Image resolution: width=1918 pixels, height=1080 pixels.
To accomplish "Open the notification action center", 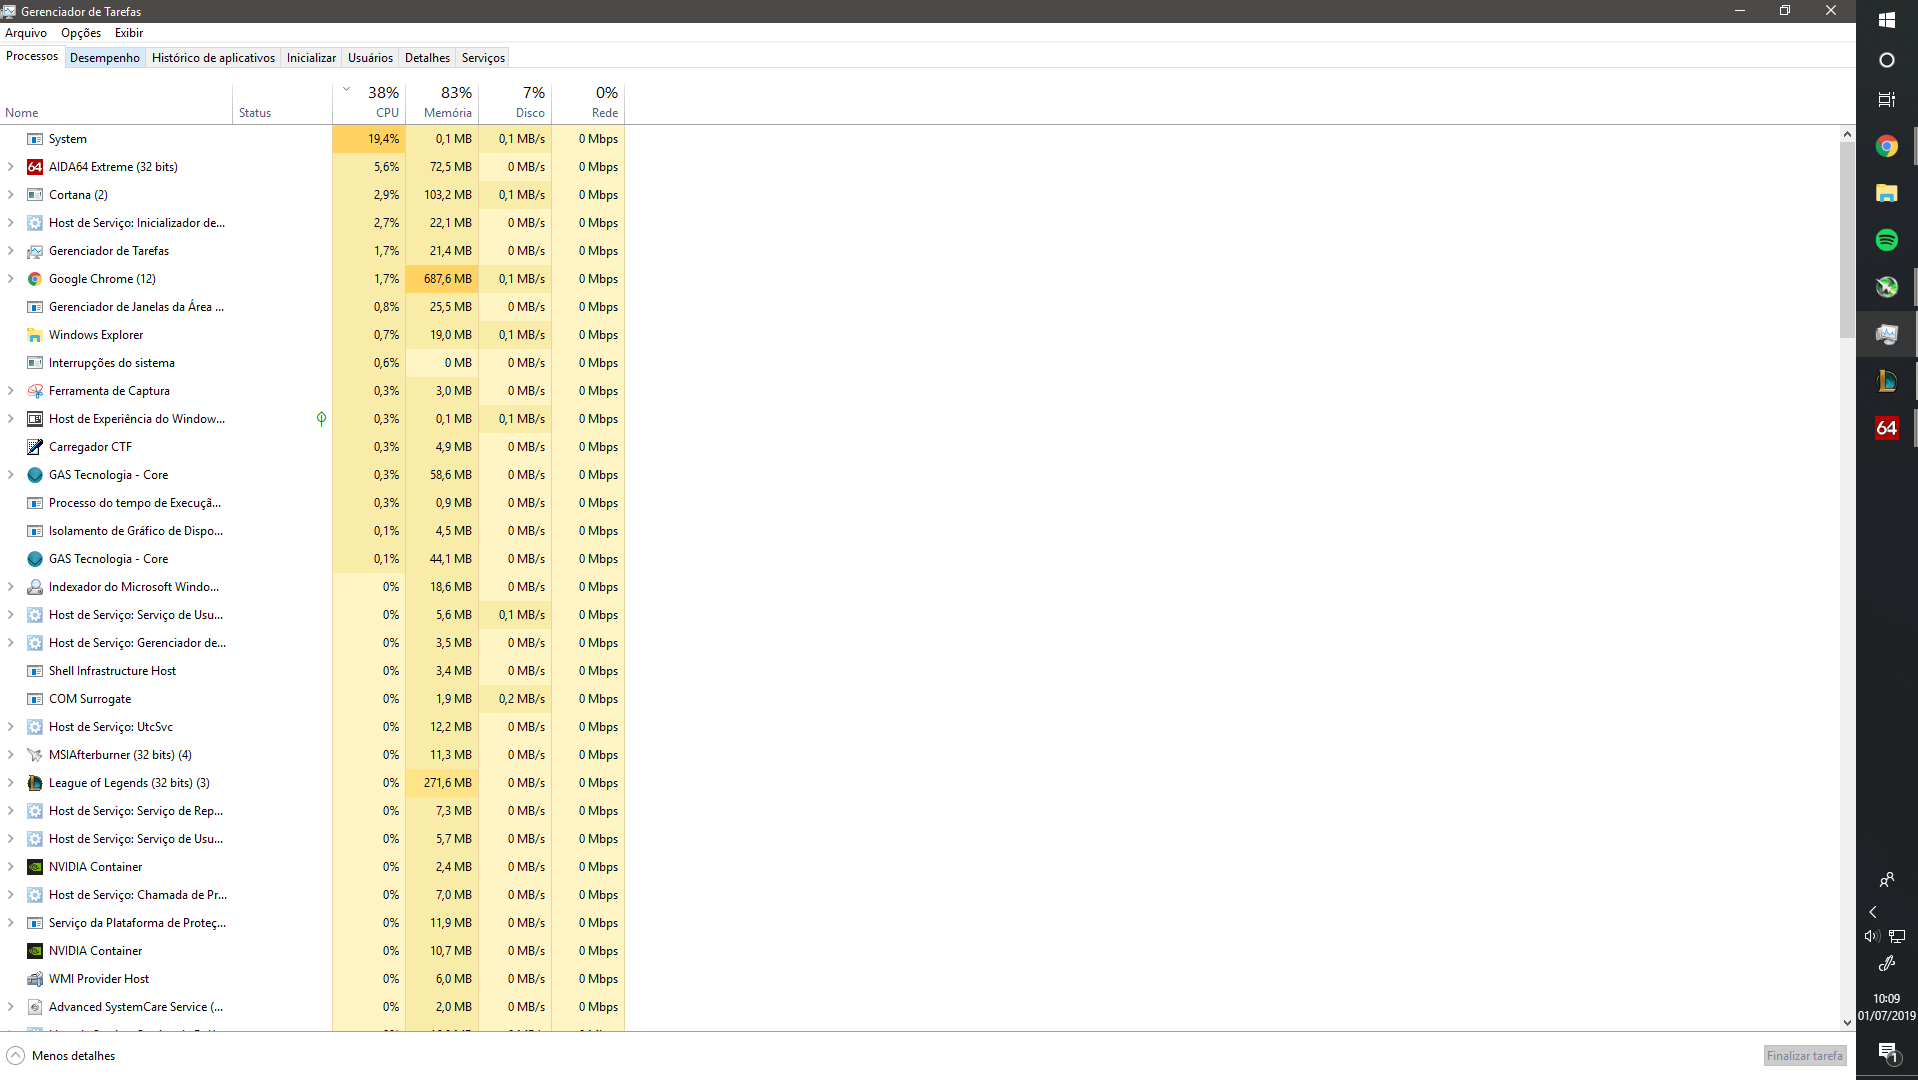I will coord(1887,1052).
